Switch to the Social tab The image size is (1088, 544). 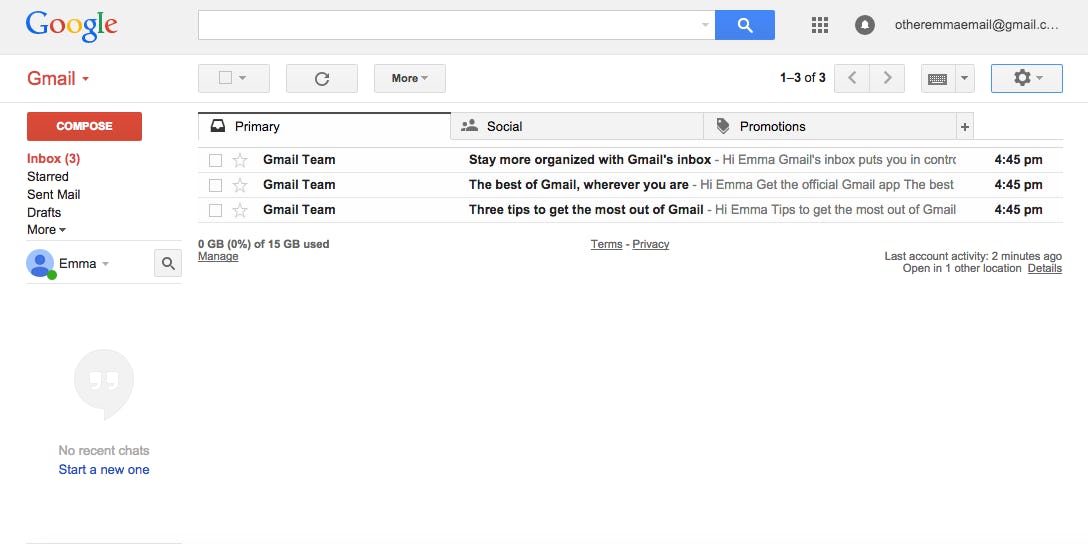click(504, 127)
